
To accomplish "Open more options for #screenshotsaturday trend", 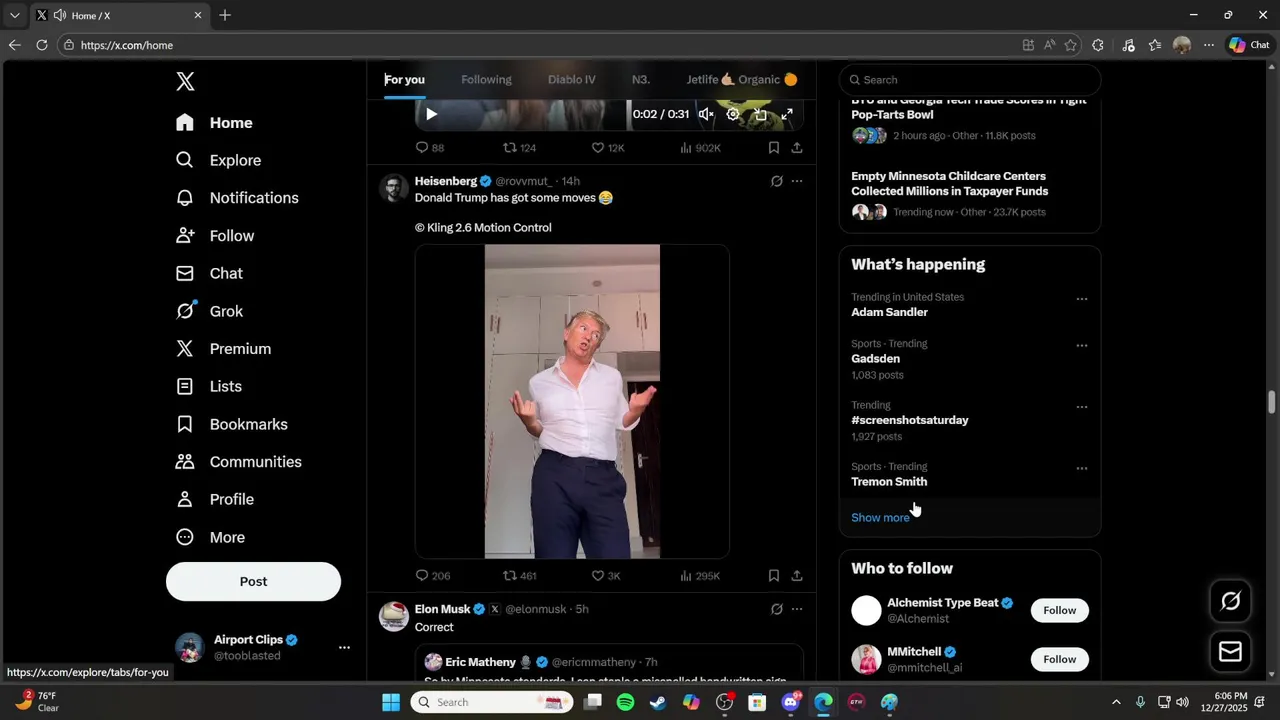I will click(x=1081, y=408).
